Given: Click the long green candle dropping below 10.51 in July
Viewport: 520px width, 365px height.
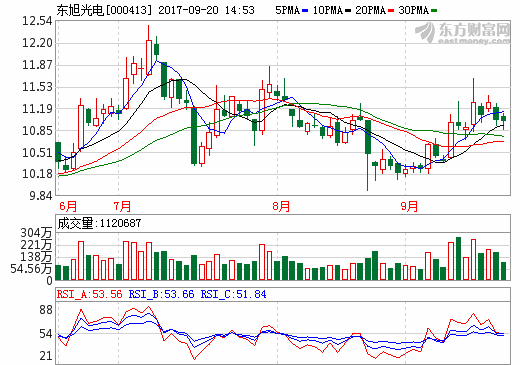Looking at the screenshot, I should (194, 136).
